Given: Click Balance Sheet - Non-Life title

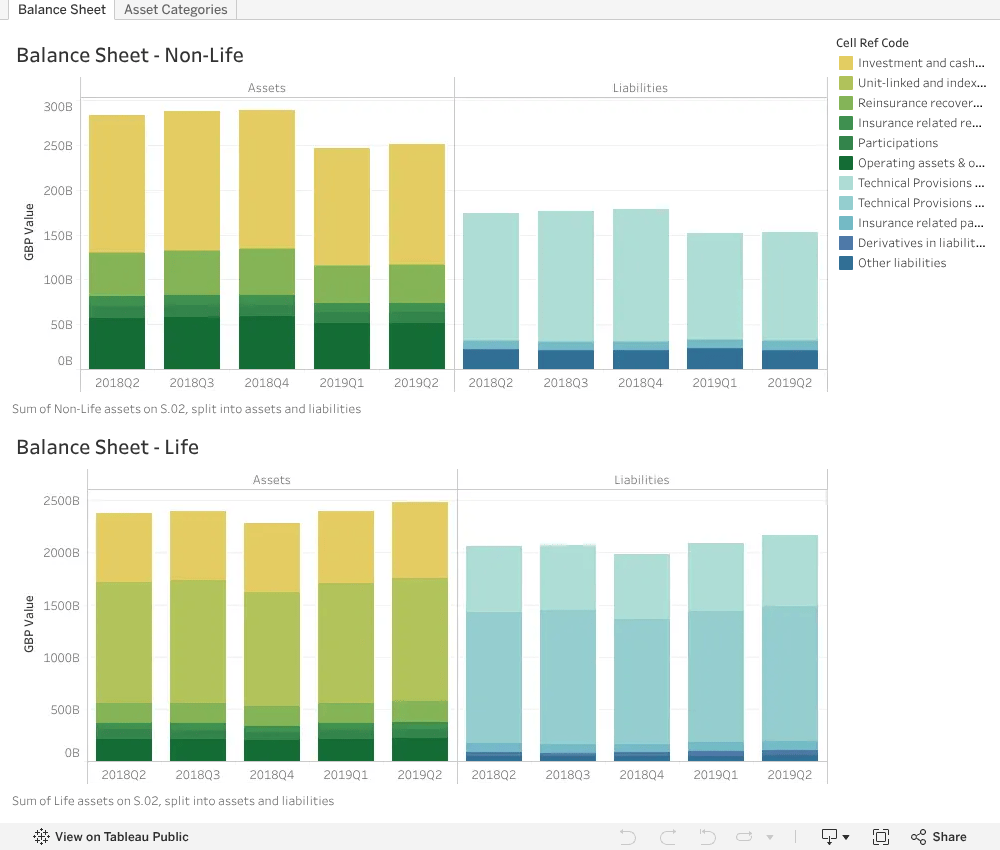Looking at the screenshot, I should click(129, 55).
